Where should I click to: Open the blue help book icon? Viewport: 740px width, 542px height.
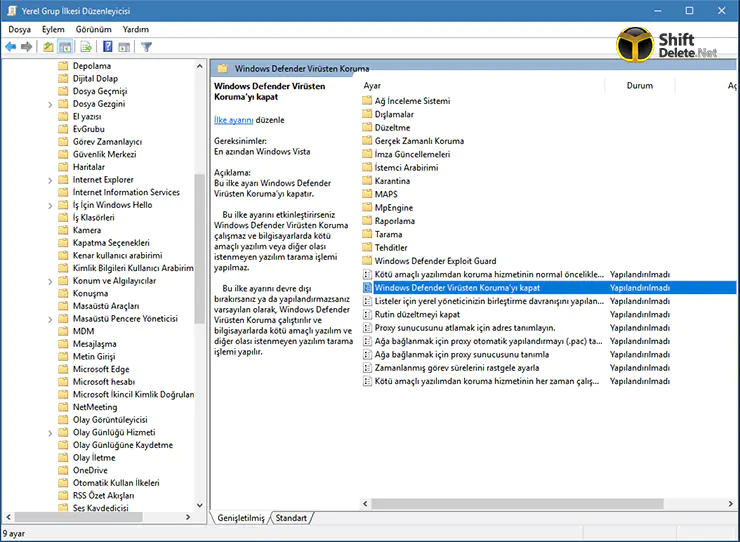pyautogui.click(x=108, y=47)
